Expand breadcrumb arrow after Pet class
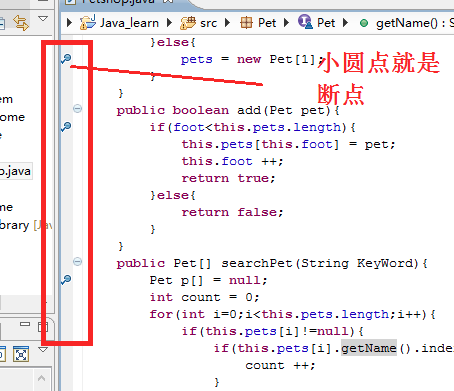Viewport: 454px width, 391px height. point(345,23)
